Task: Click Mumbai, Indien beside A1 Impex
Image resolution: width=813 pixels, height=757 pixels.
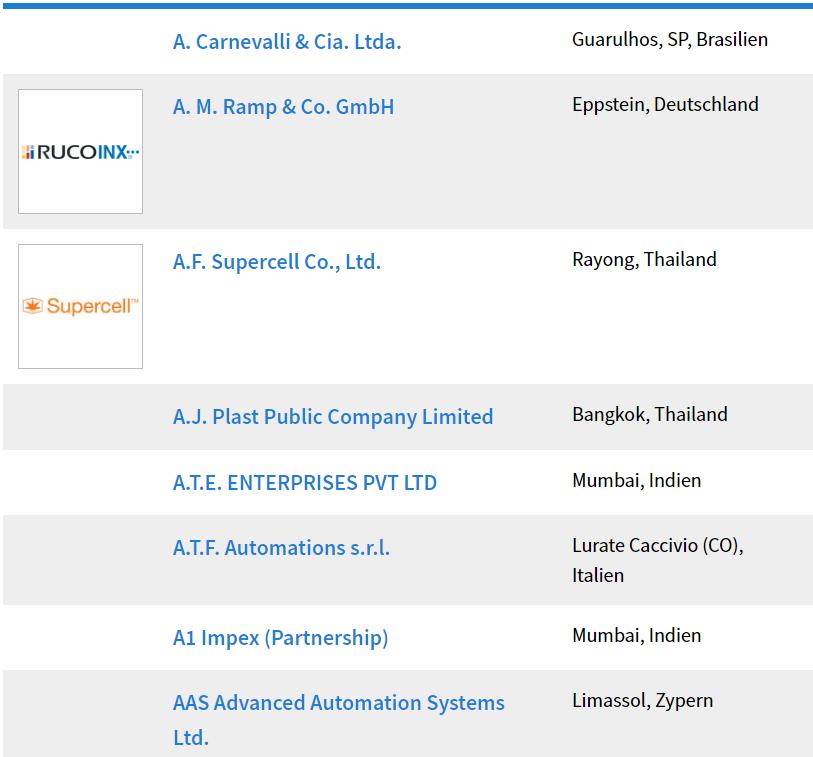Action: (637, 635)
